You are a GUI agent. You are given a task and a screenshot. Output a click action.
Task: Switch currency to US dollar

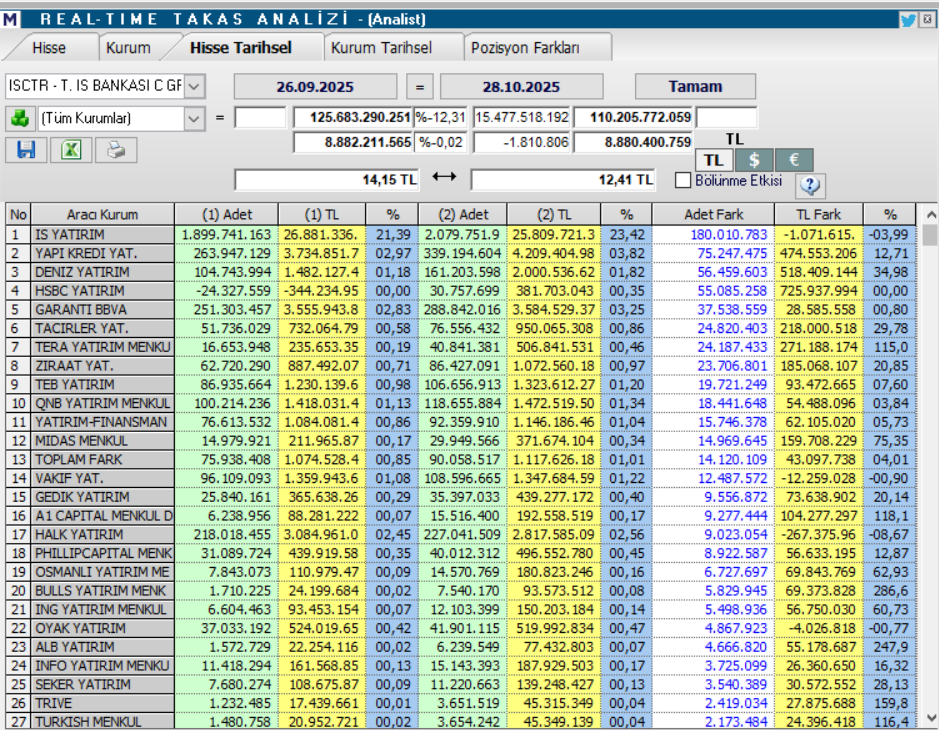tap(753, 160)
